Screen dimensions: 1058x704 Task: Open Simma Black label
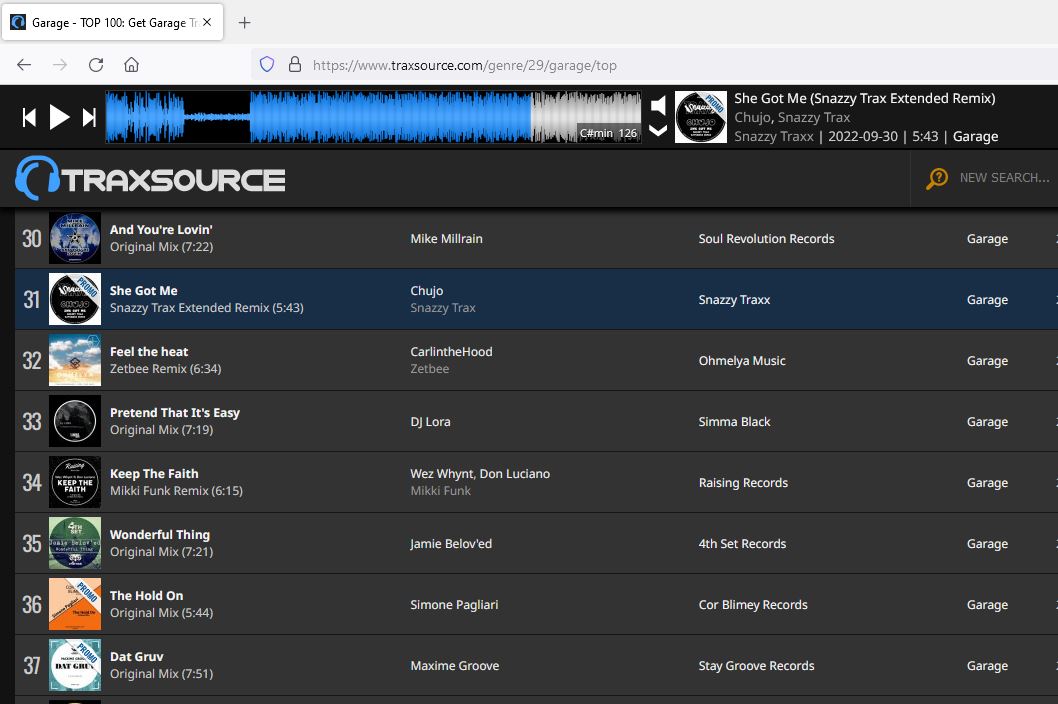pyautogui.click(x=734, y=422)
